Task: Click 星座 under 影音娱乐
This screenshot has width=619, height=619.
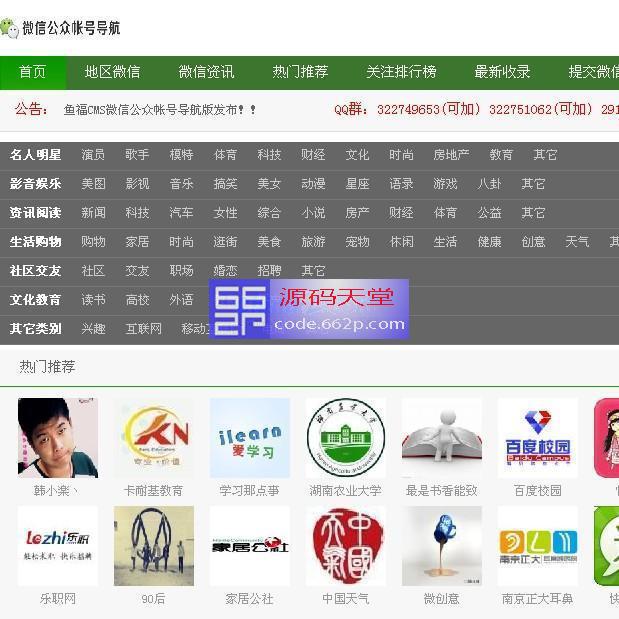Action: [x=358, y=184]
